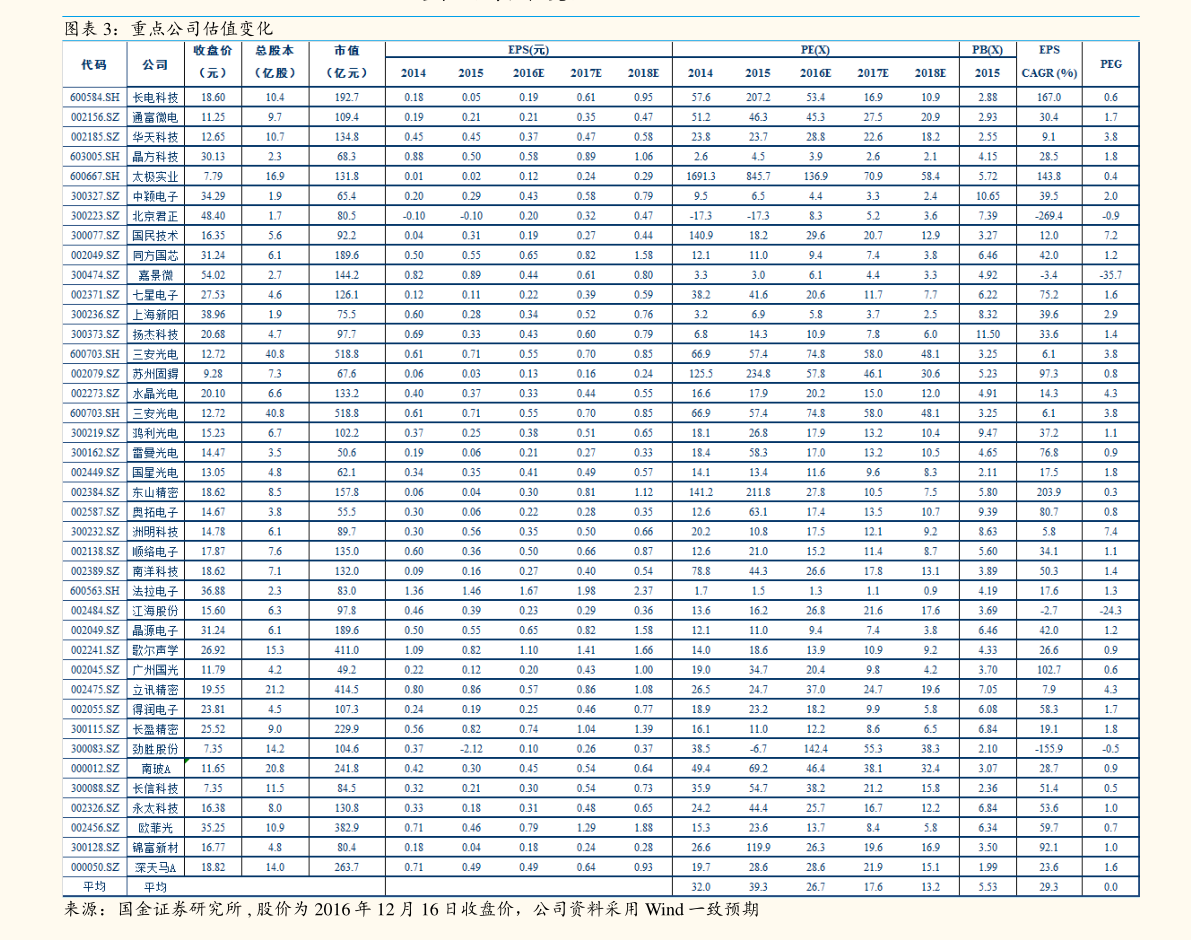This screenshot has width=1191, height=940.
Task: Click the 代码 column header
Action: pyautogui.click(x=94, y=64)
